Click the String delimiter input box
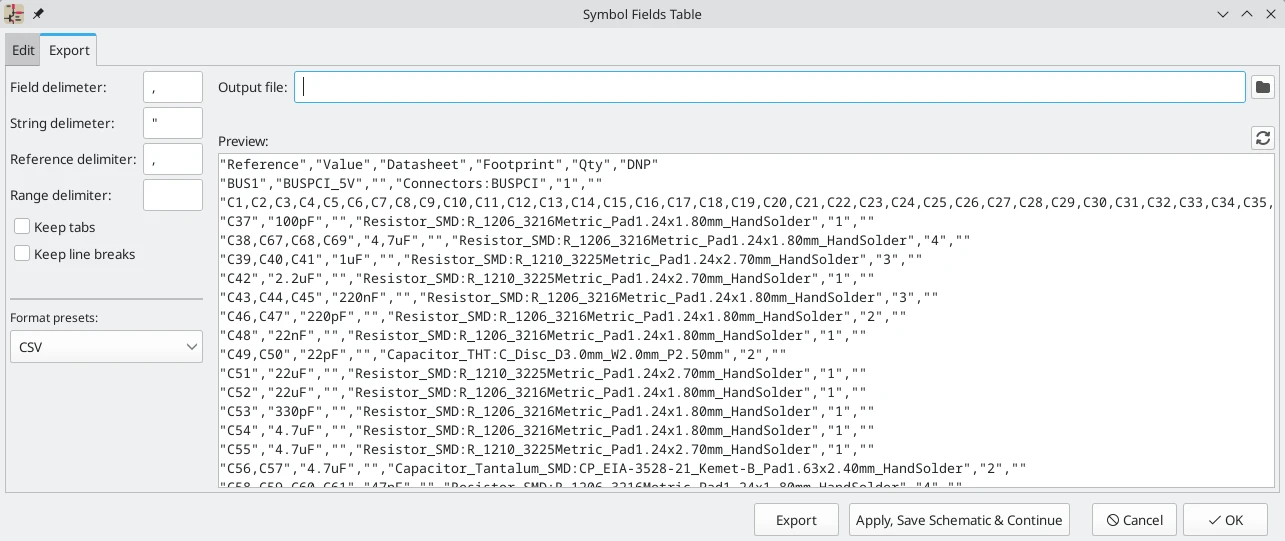This screenshot has width=1285, height=541. 172,123
